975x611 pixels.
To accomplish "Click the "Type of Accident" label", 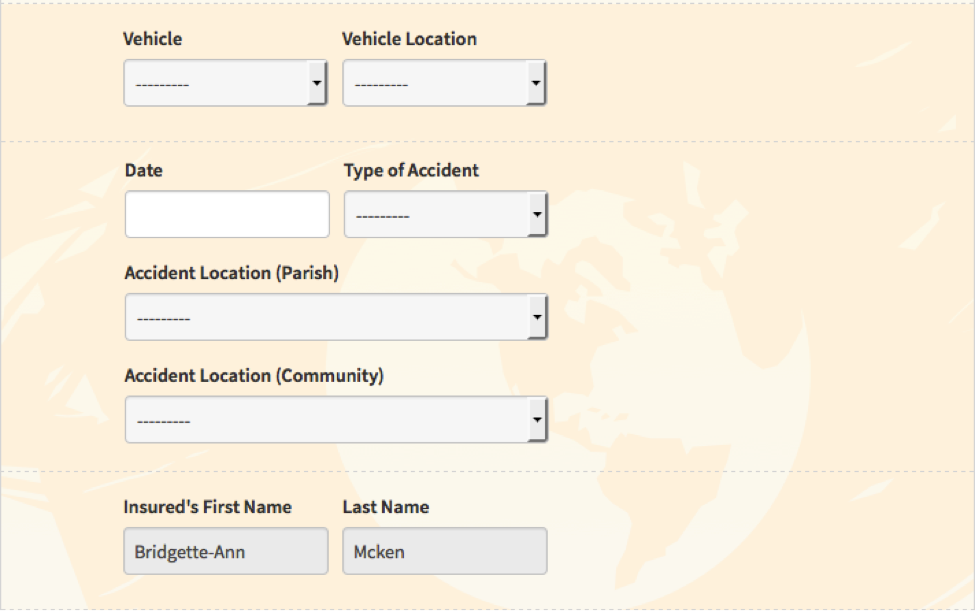I will 411,170.
